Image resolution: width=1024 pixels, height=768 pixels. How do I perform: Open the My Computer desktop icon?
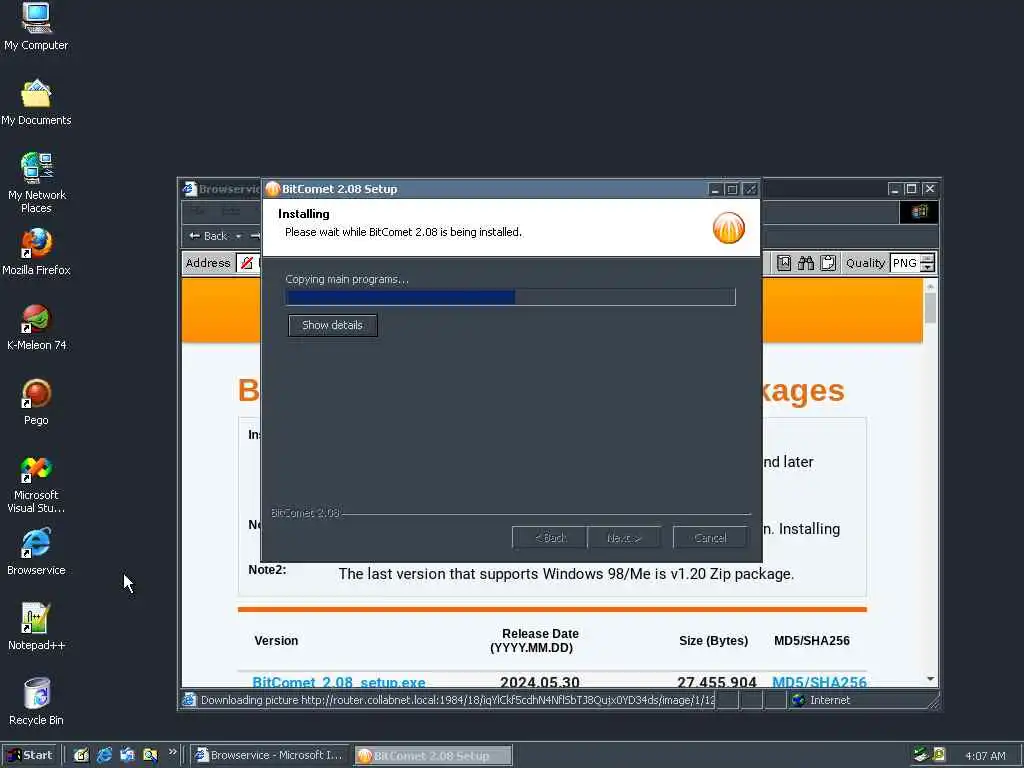[36, 26]
